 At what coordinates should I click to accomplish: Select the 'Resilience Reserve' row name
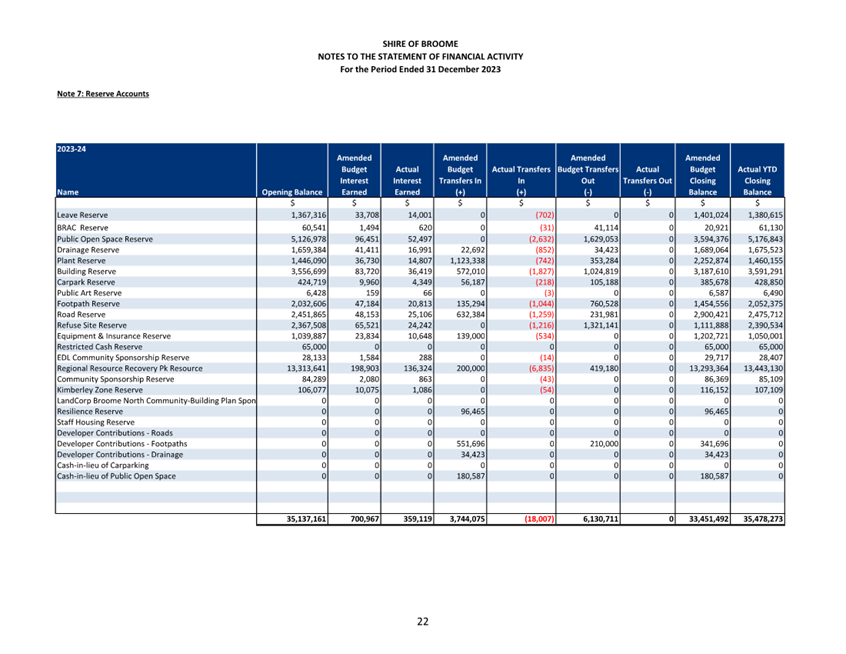coord(90,412)
